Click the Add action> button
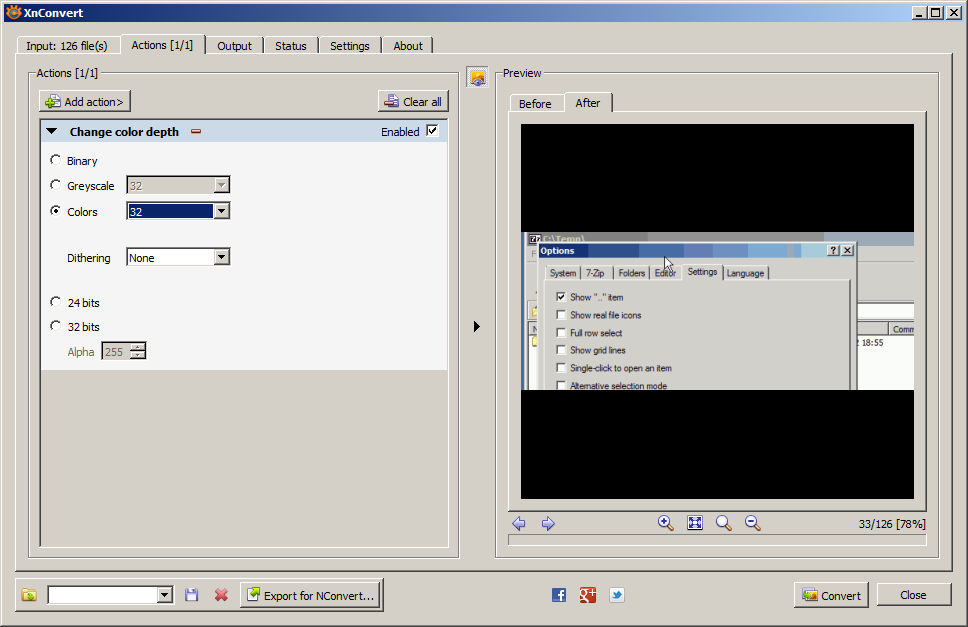 point(85,101)
